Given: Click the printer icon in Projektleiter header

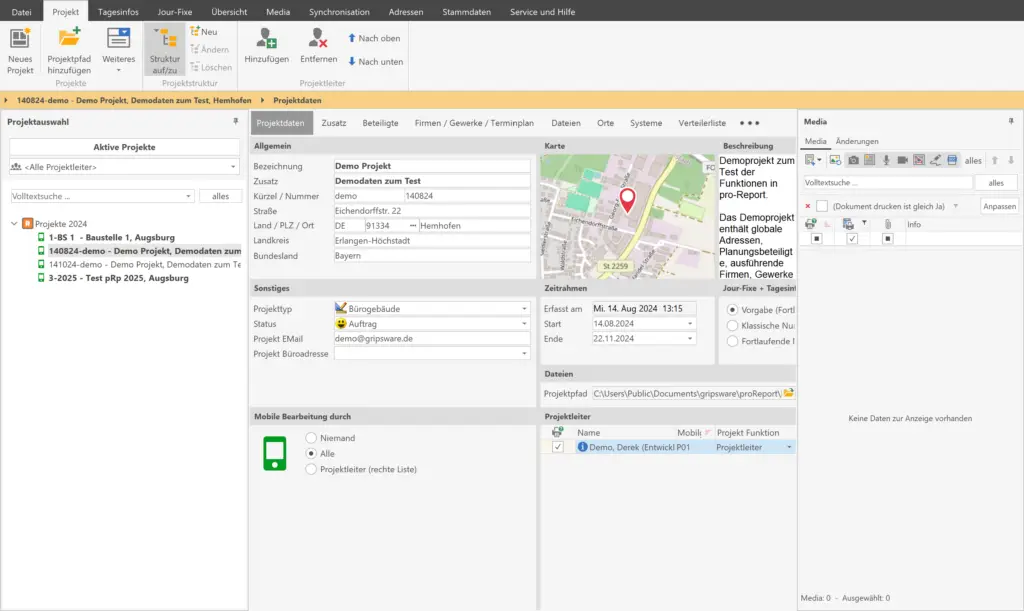Looking at the screenshot, I should point(557,432).
